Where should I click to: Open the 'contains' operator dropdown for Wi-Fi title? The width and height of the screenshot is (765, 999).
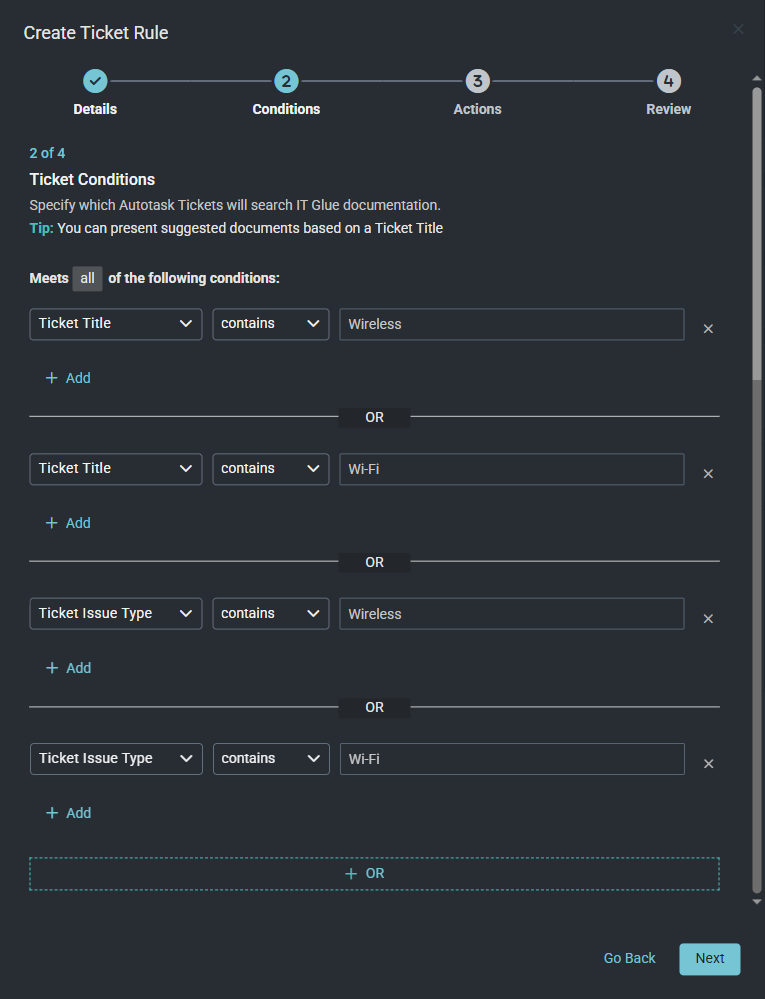tap(271, 469)
